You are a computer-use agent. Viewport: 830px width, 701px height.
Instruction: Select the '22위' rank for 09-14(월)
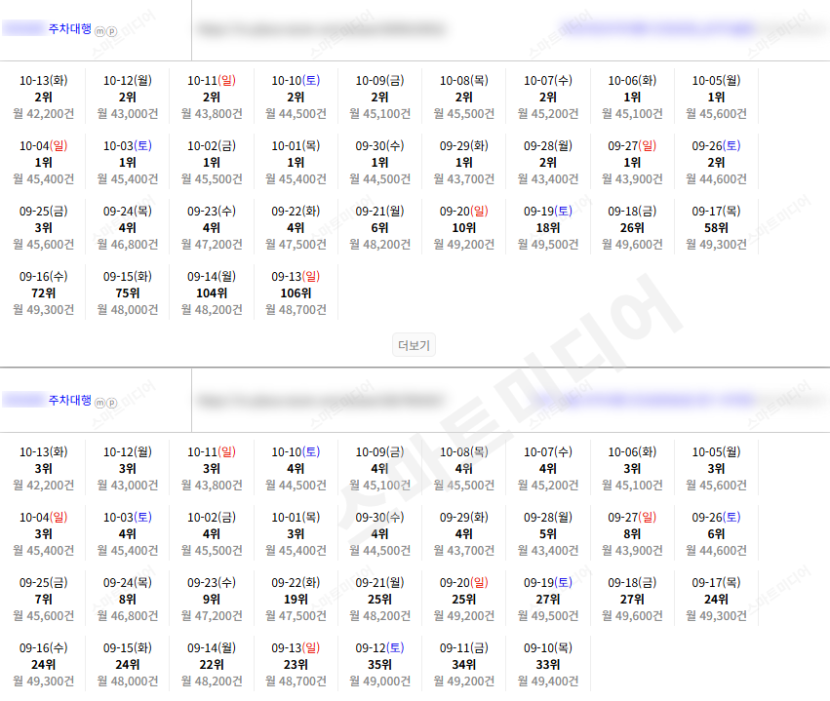pyautogui.click(x=212, y=664)
